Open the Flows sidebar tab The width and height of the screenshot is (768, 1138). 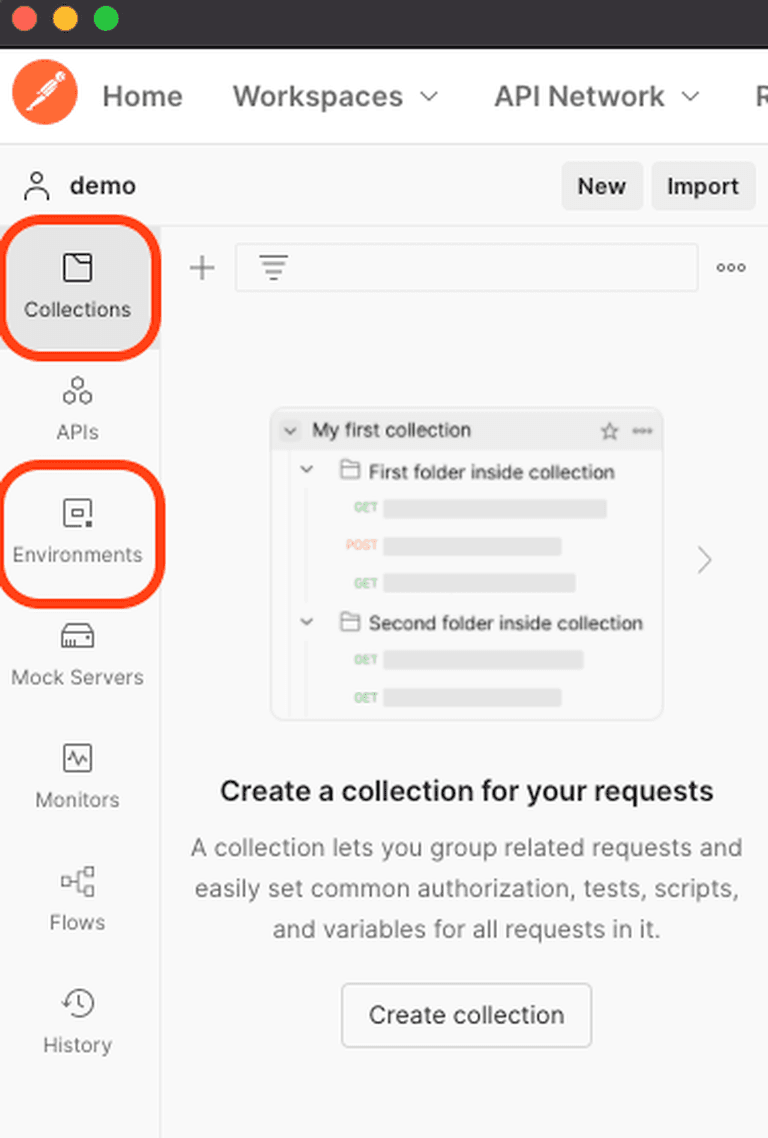coord(78,899)
